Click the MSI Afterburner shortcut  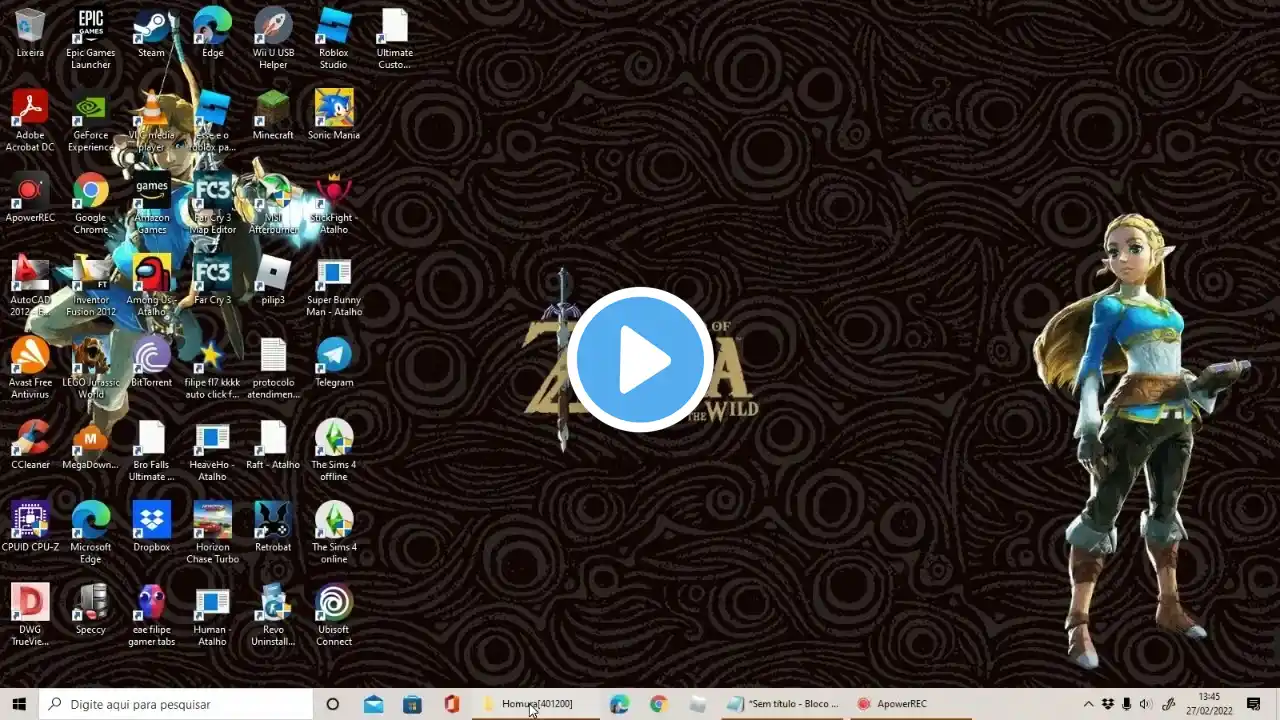(x=273, y=204)
